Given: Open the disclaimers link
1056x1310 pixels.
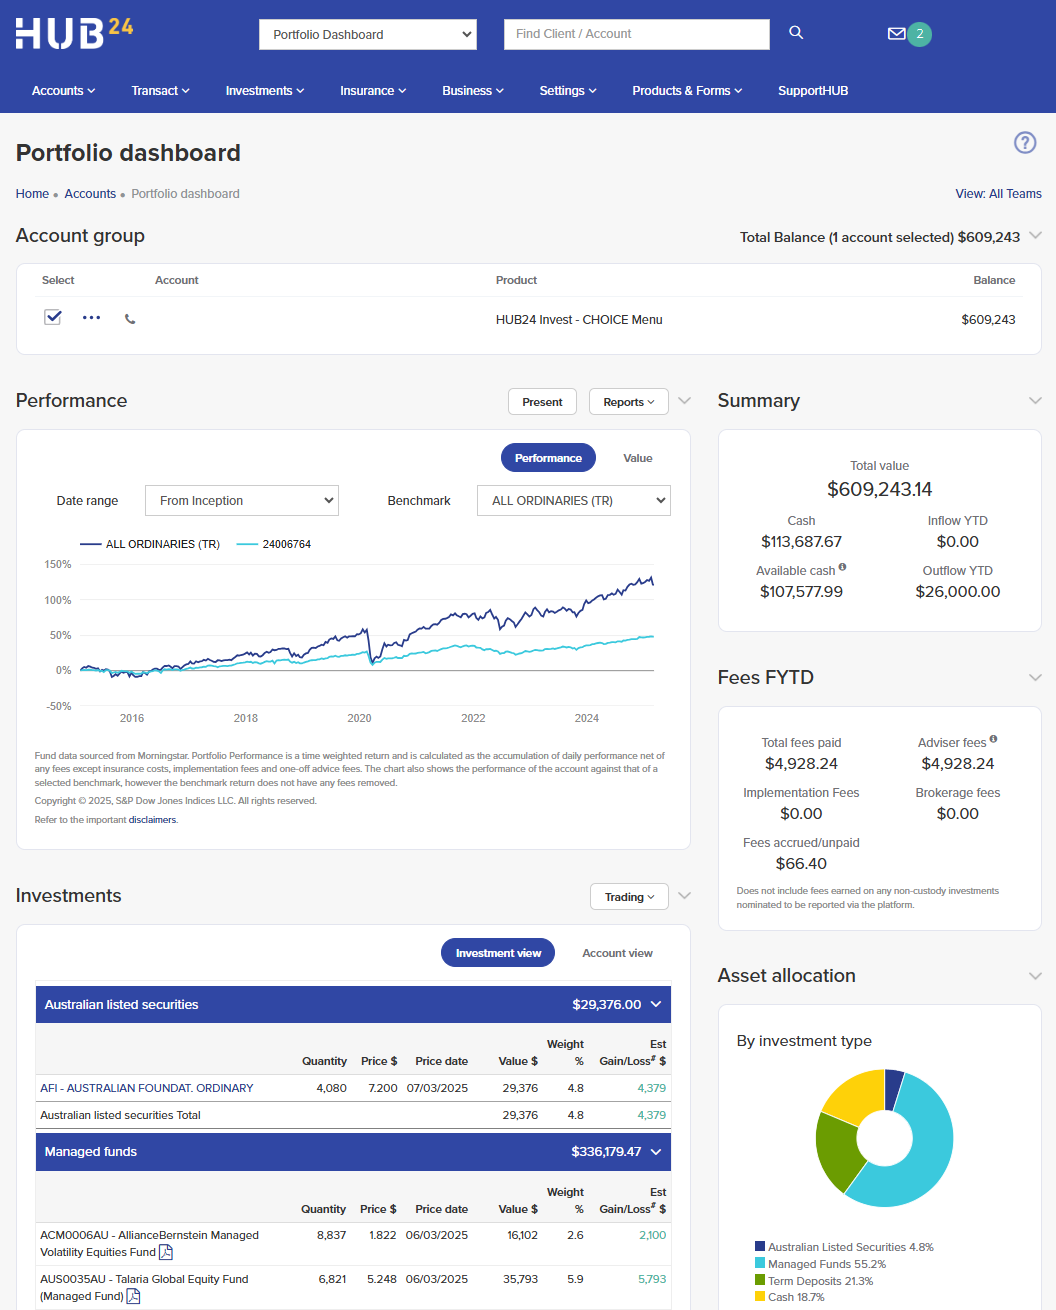Looking at the screenshot, I should tap(152, 820).
